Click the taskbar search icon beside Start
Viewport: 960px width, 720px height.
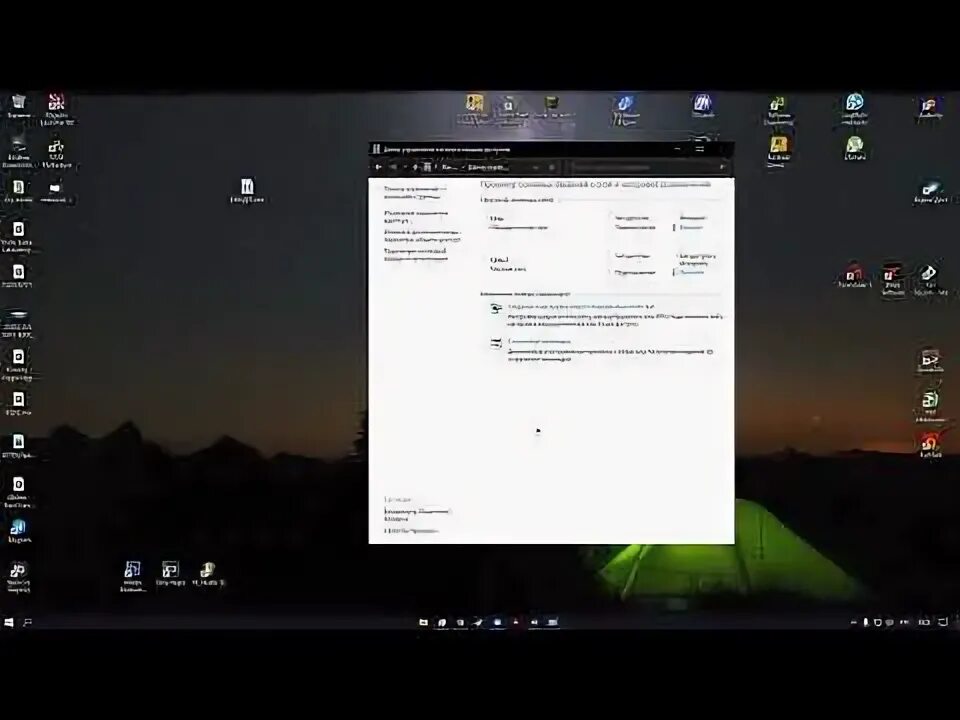28,622
